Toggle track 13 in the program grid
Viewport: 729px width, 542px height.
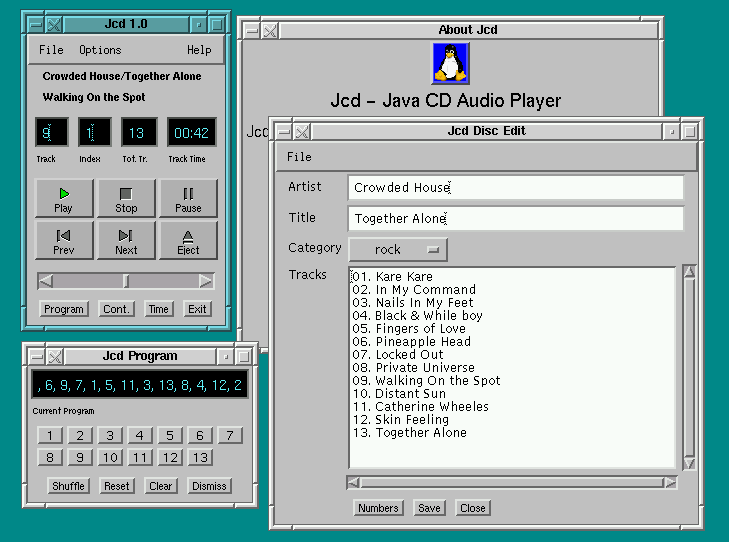pyautogui.click(x=200, y=457)
